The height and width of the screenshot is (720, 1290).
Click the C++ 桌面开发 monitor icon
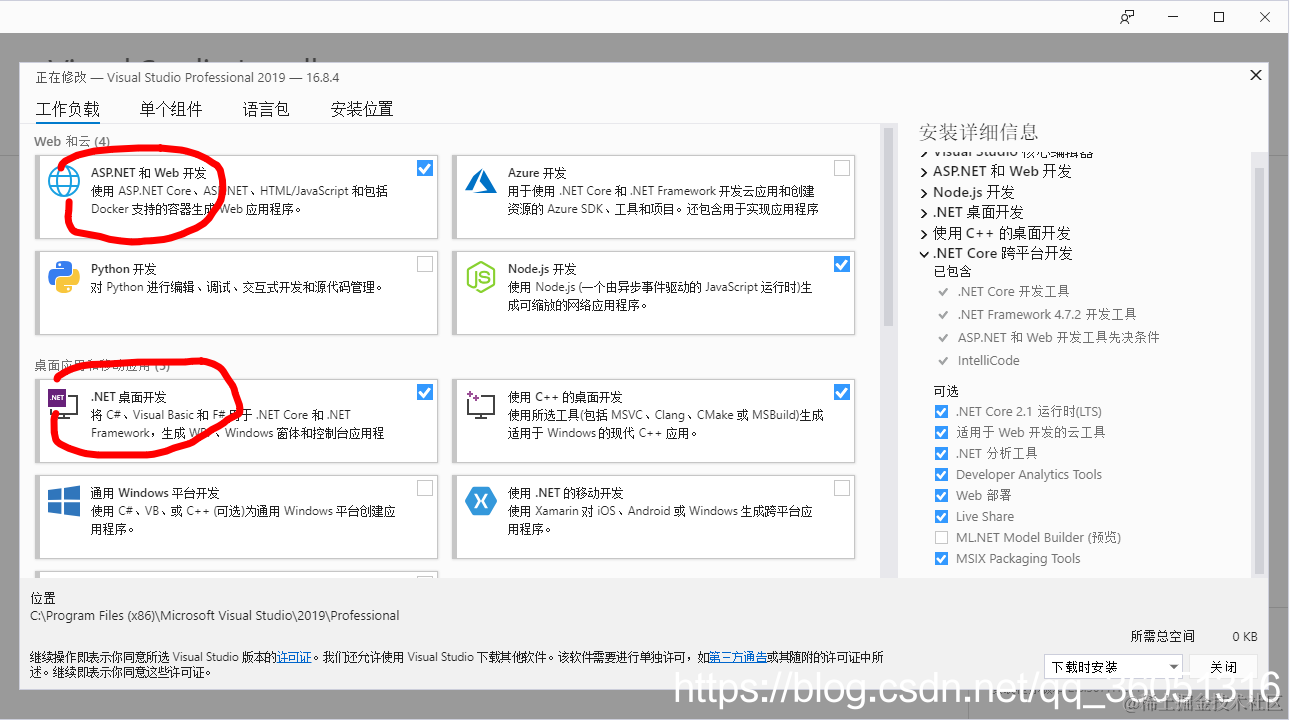481,404
